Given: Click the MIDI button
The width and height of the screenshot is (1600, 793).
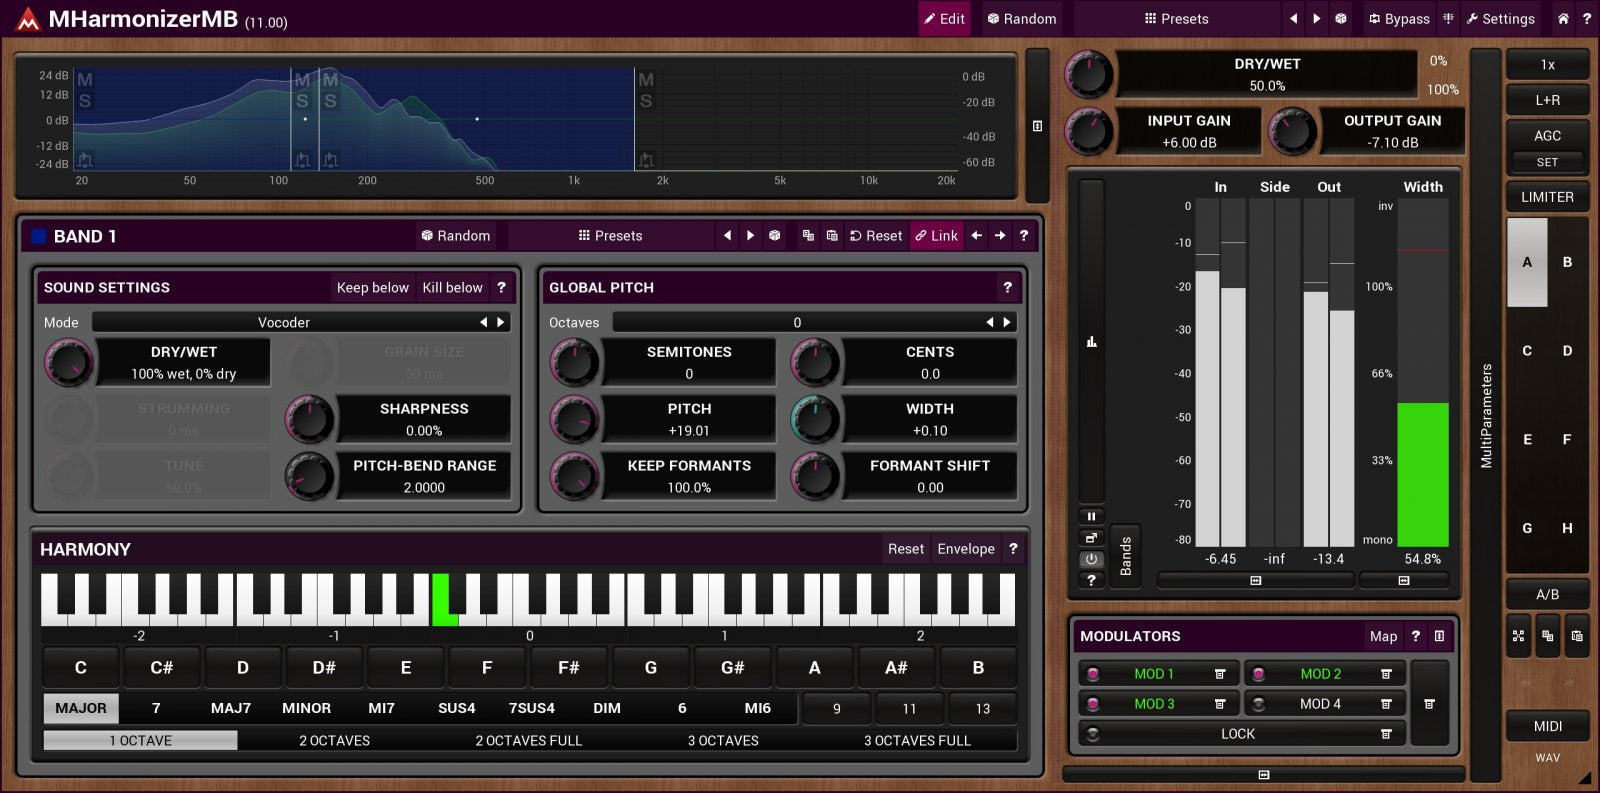Looking at the screenshot, I should tap(1547, 726).
